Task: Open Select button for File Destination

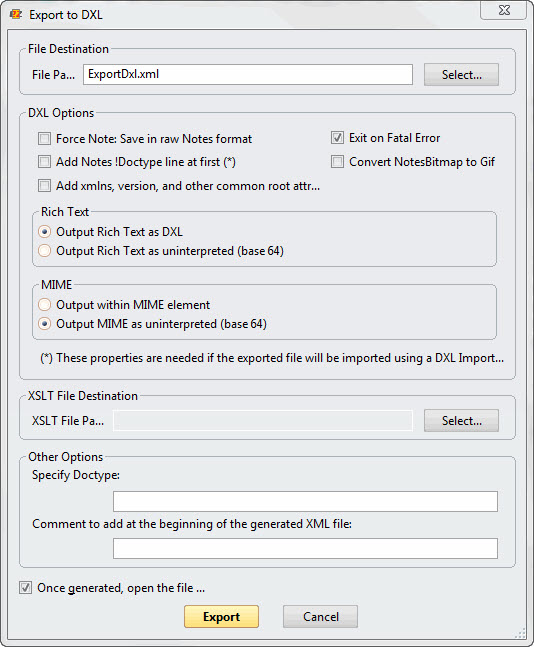Action: point(461,75)
